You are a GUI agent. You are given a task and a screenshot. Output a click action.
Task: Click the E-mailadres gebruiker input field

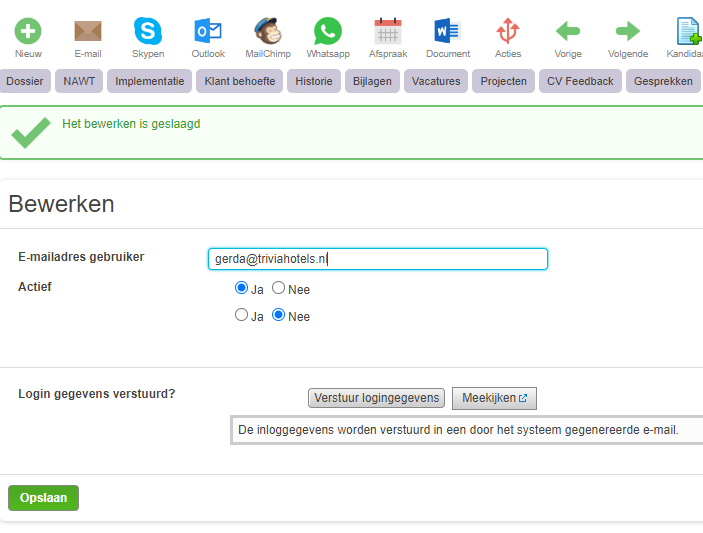coord(378,259)
